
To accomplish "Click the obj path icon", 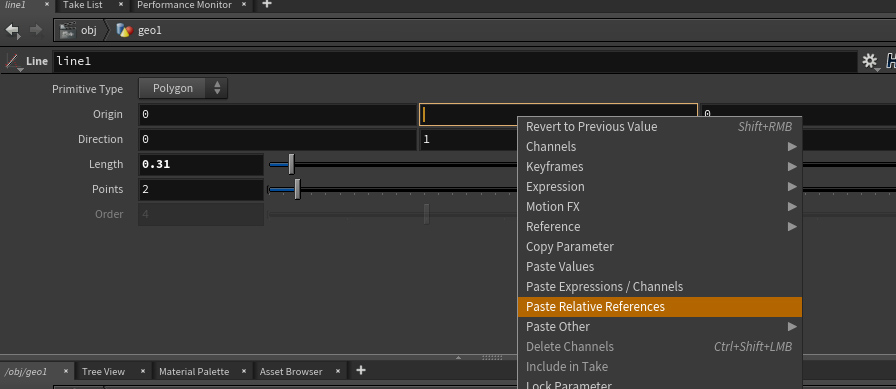I will pos(67,30).
